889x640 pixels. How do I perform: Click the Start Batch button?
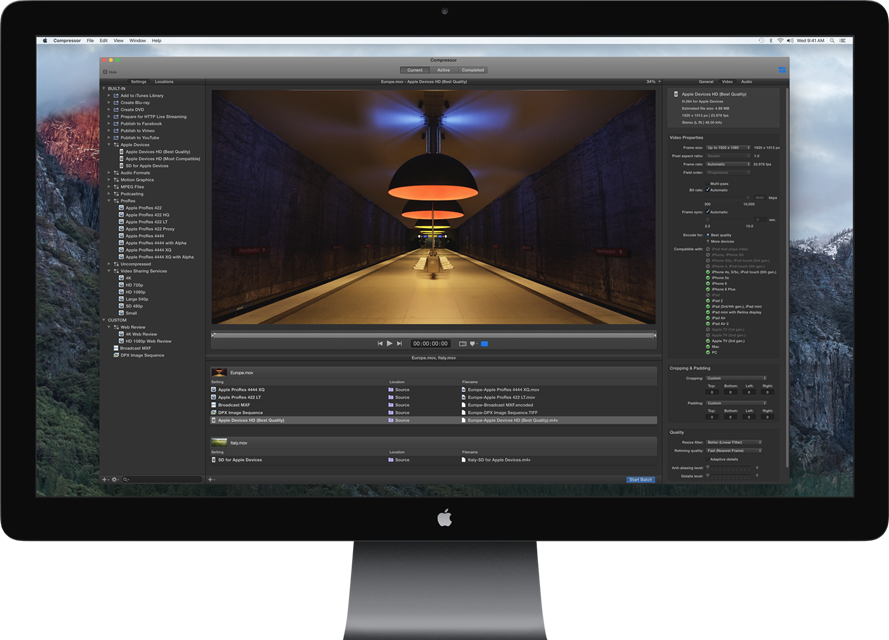point(641,480)
